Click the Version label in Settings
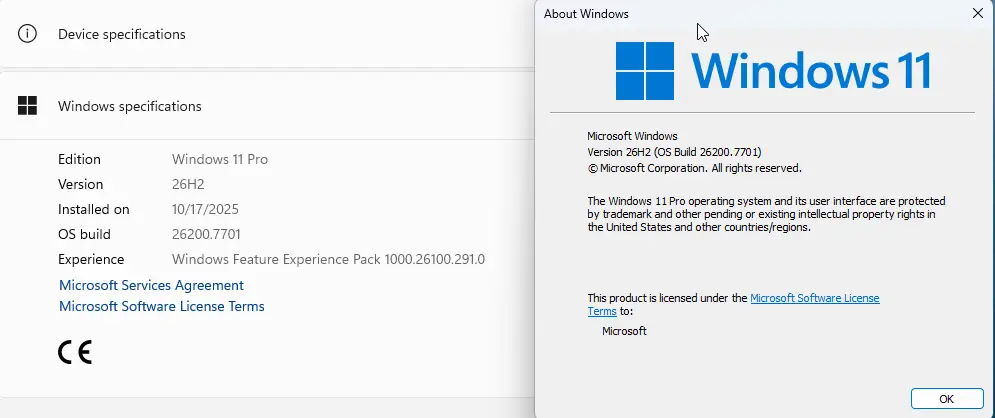Image resolution: width=995 pixels, height=418 pixels. tap(81, 185)
